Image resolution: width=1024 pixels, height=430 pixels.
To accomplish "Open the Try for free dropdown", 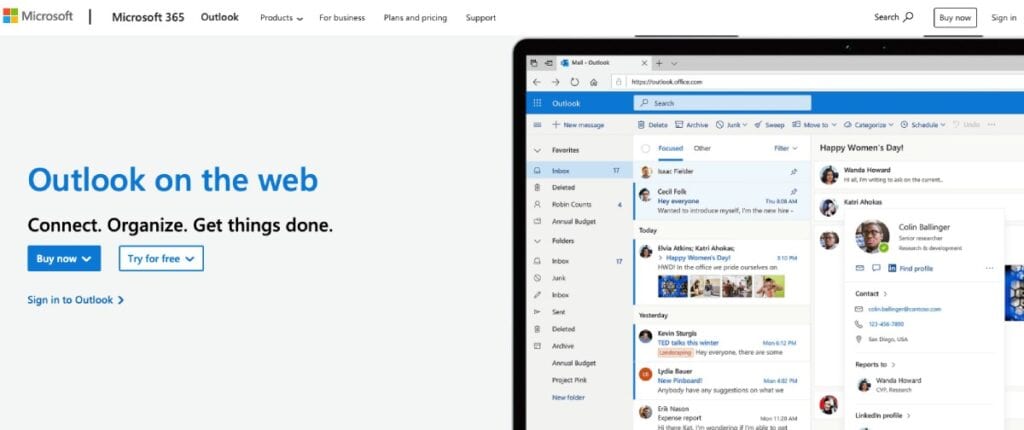I will pos(161,258).
